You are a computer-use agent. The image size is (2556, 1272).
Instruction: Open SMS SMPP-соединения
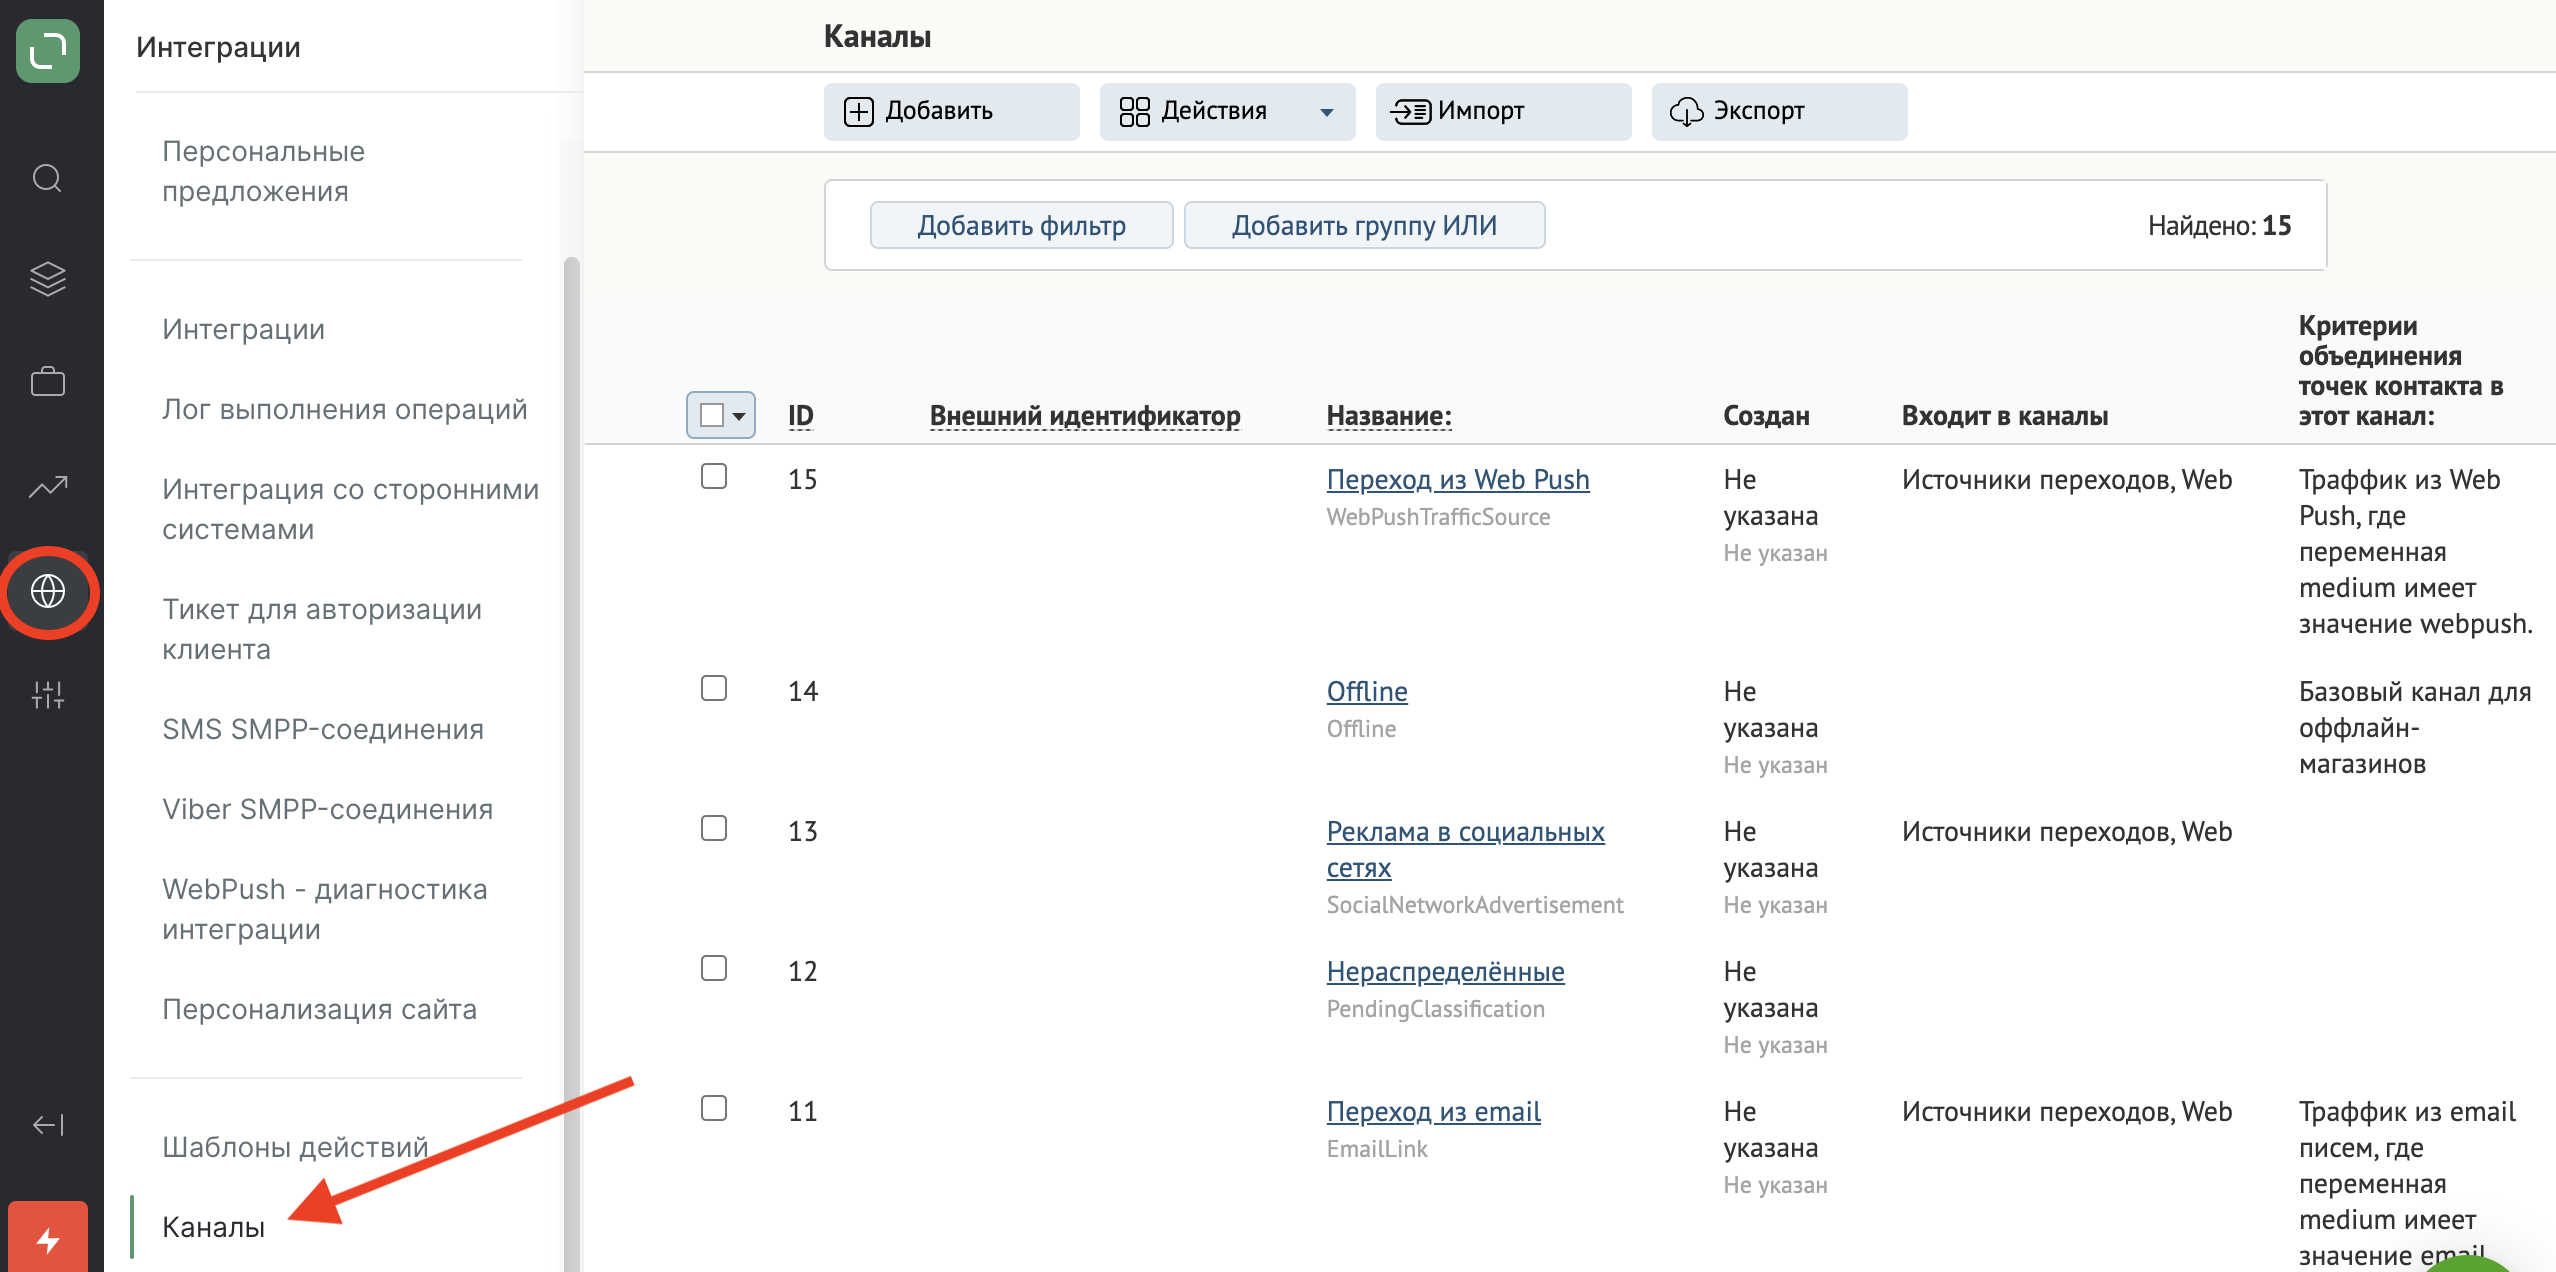[322, 729]
